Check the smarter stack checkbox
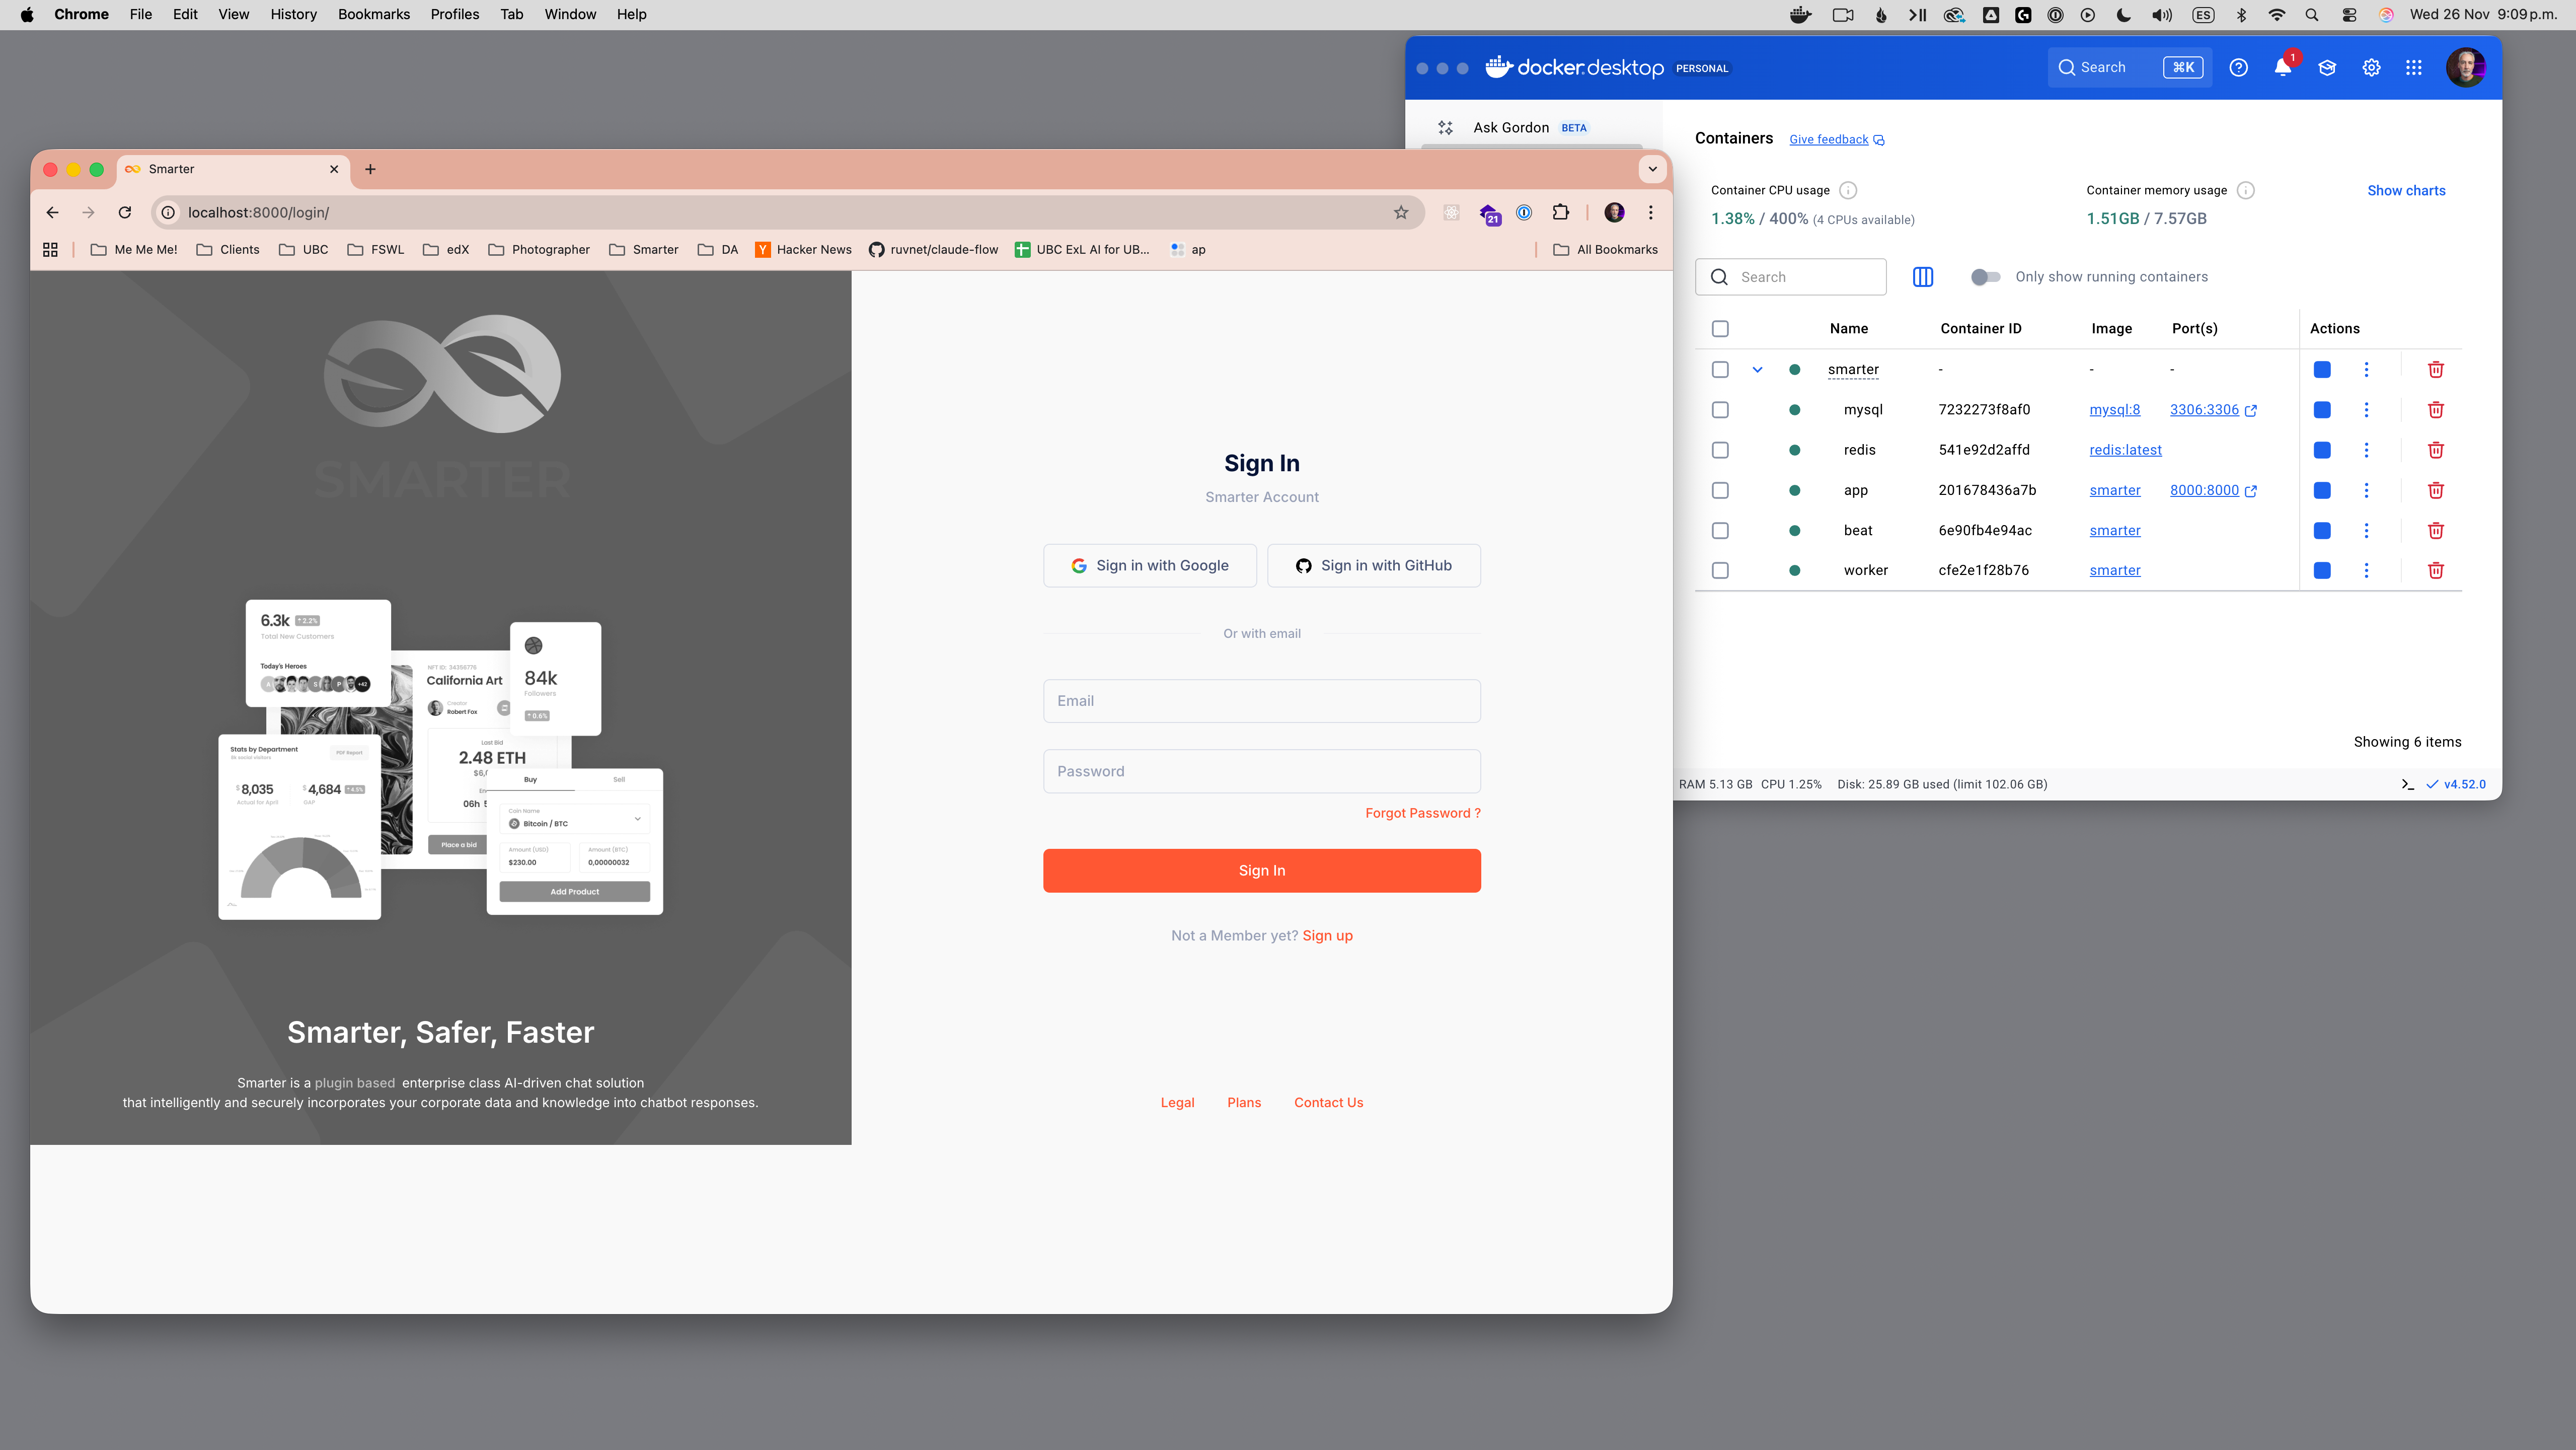The width and height of the screenshot is (2576, 1450). (x=1720, y=370)
